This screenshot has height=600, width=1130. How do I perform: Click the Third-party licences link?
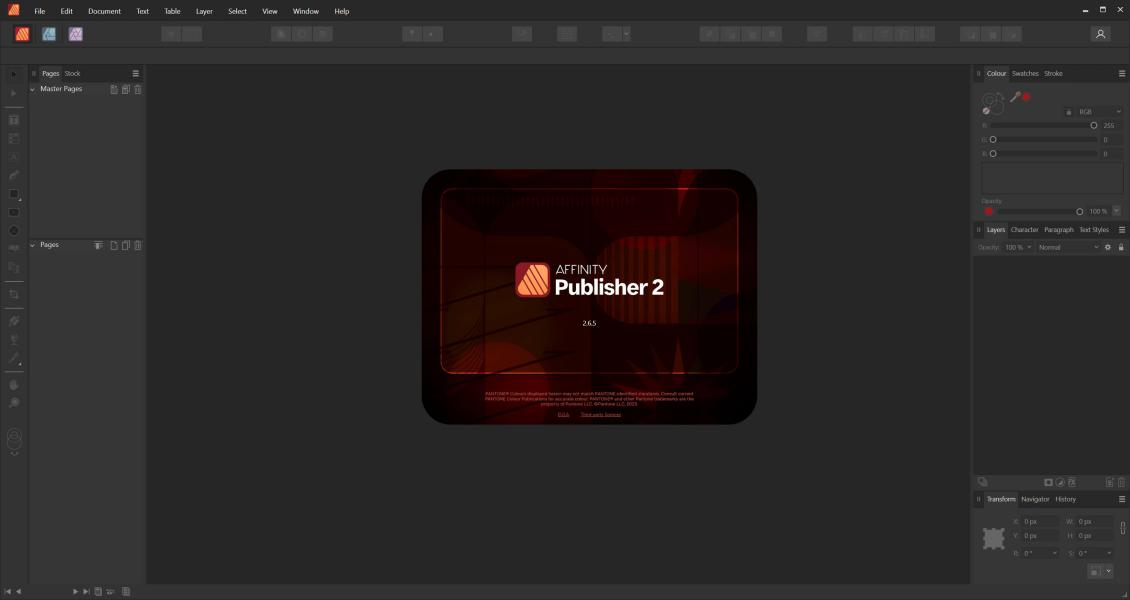(600, 414)
